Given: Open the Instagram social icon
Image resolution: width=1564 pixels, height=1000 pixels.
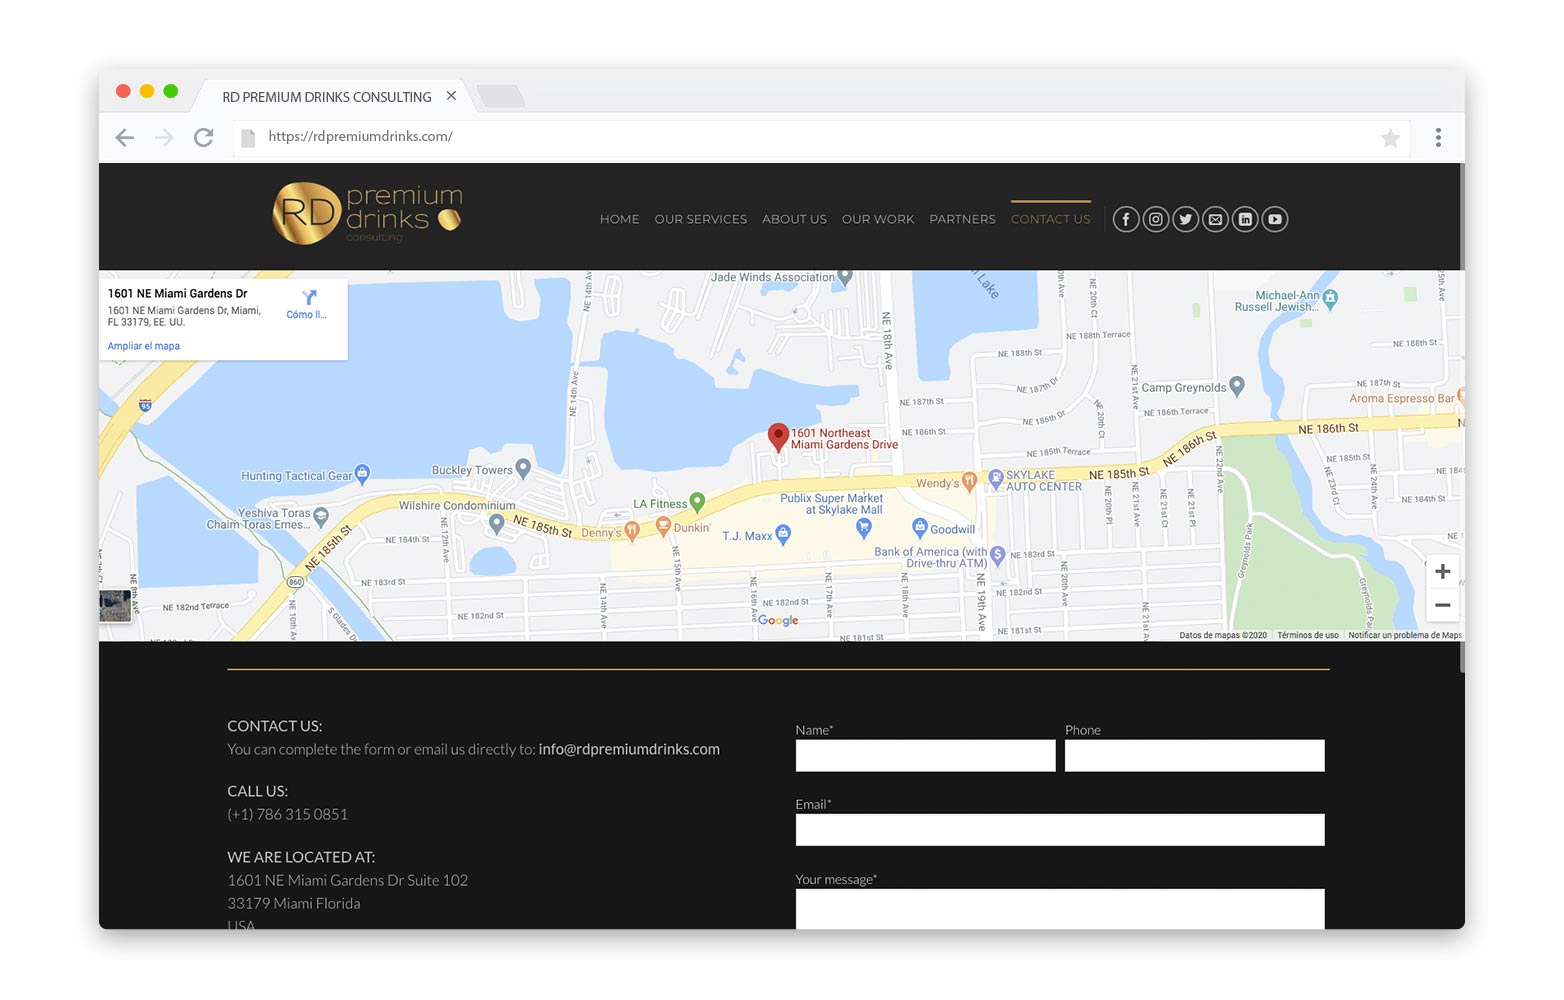Looking at the screenshot, I should (x=1155, y=219).
